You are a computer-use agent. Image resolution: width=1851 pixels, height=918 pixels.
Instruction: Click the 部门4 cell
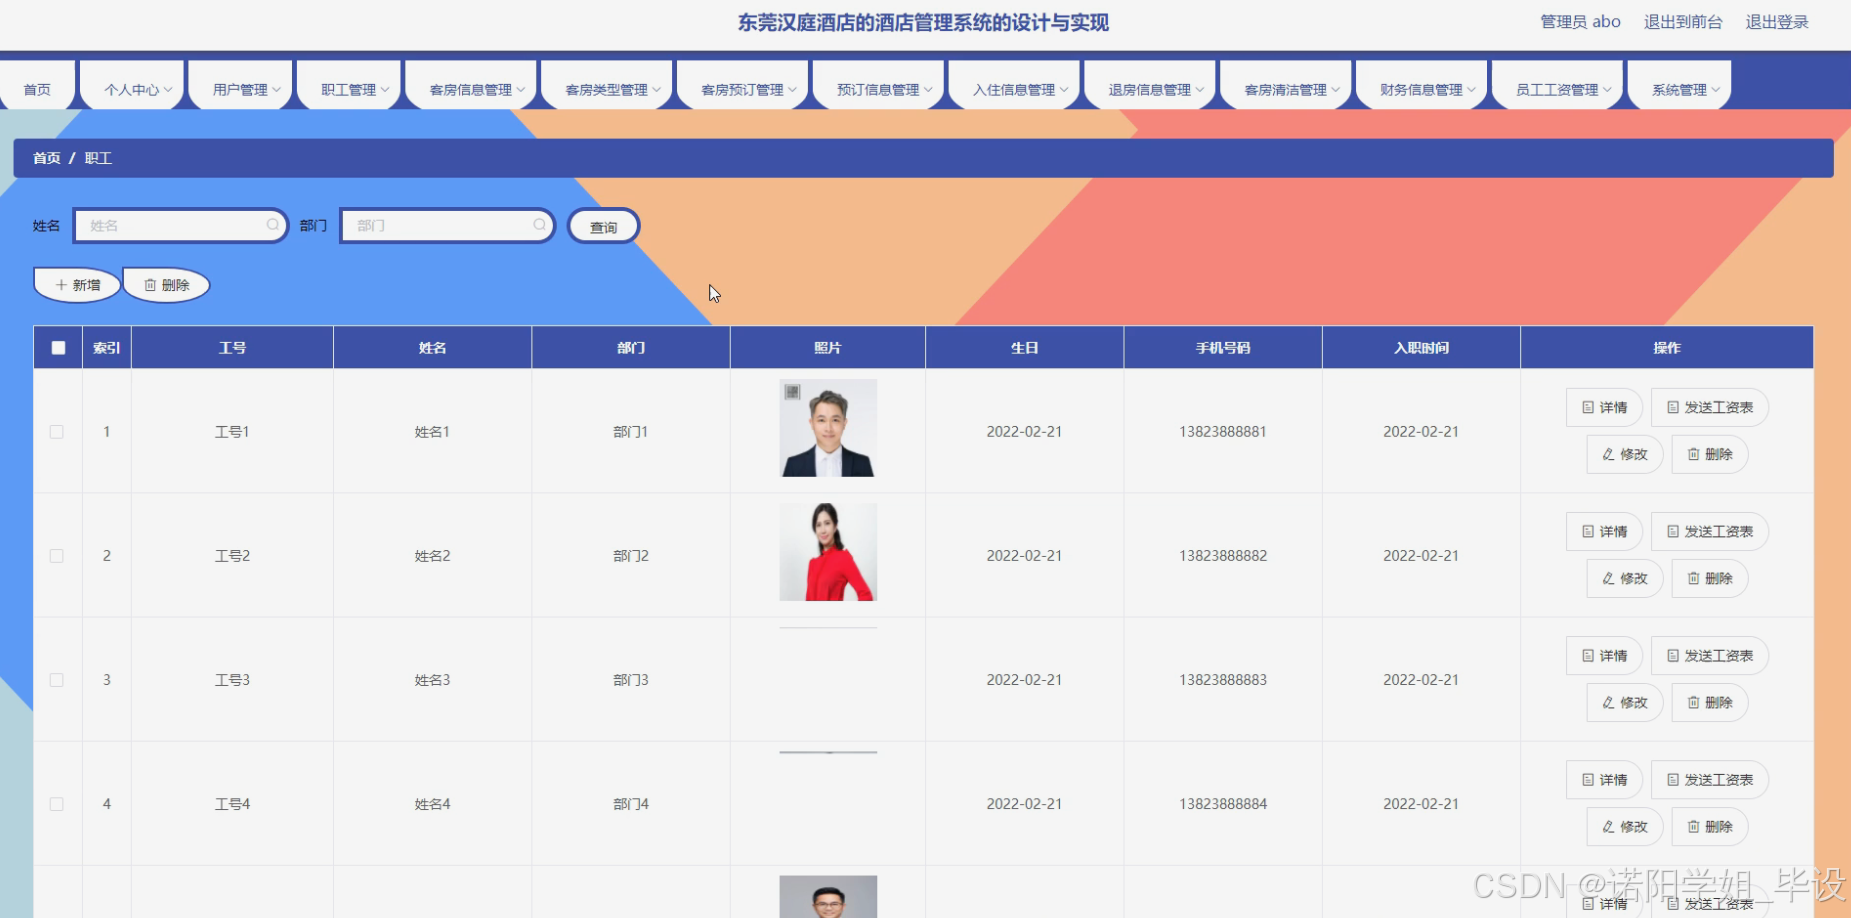(631, 804)
